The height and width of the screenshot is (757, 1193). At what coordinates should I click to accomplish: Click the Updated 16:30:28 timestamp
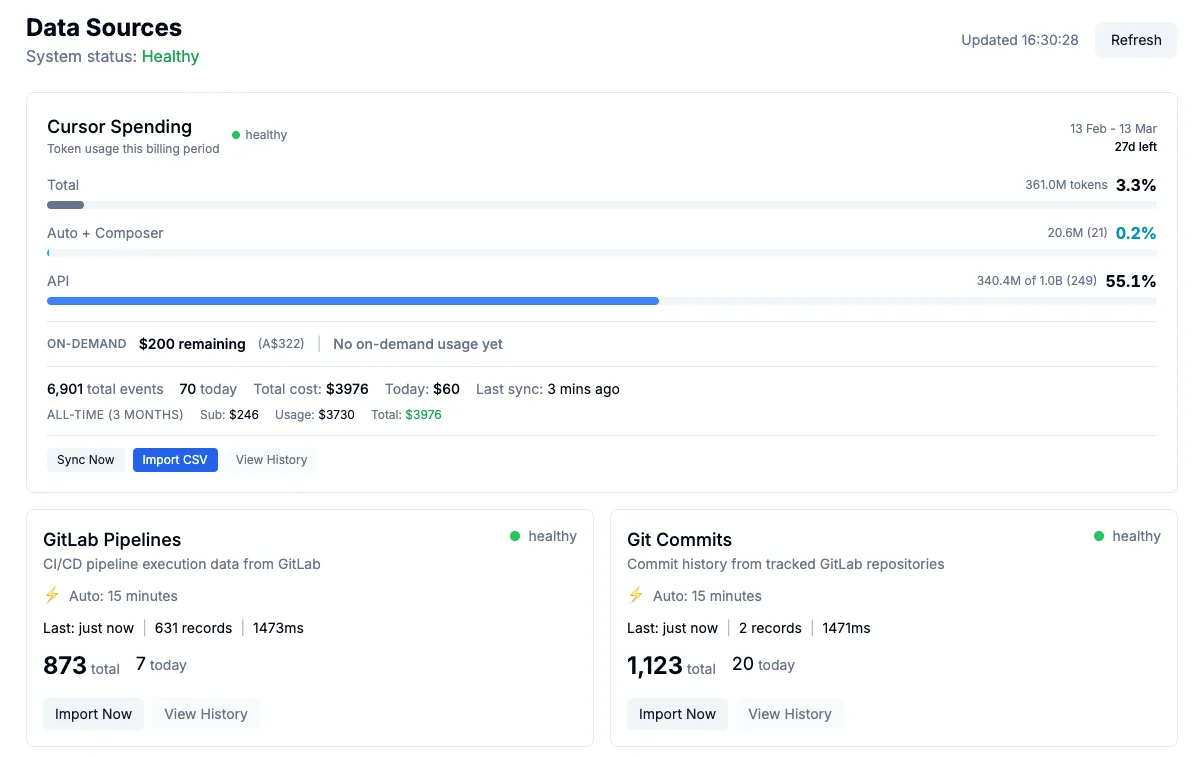pyautogui.click(x=1019, y=40)
